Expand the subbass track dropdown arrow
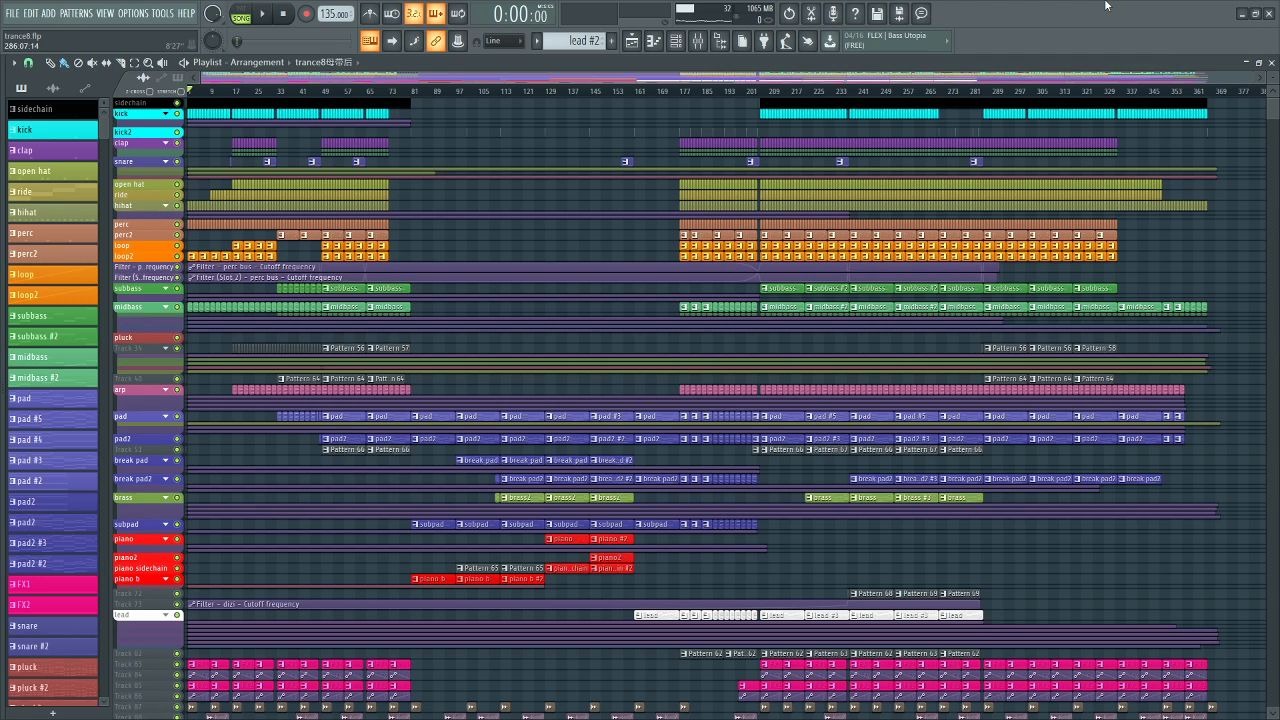The height and width of the screenshot is (720, 1280). (x=166, y=289)
